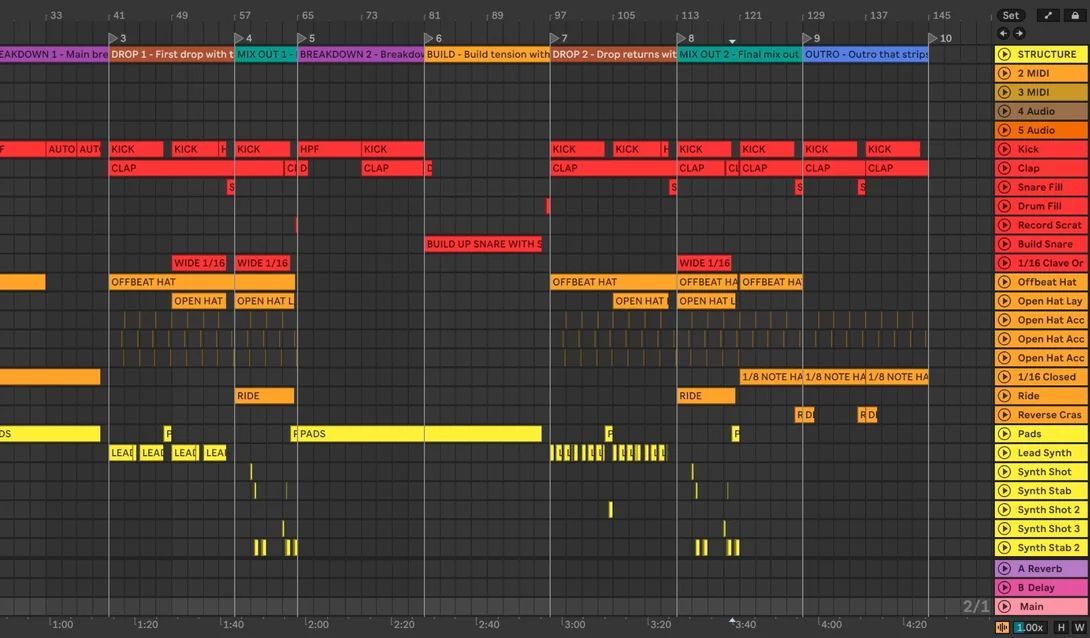Screen dimensions: 1090x638
Task: Unfold the Drum Fill track
Action: [1004, 206]
